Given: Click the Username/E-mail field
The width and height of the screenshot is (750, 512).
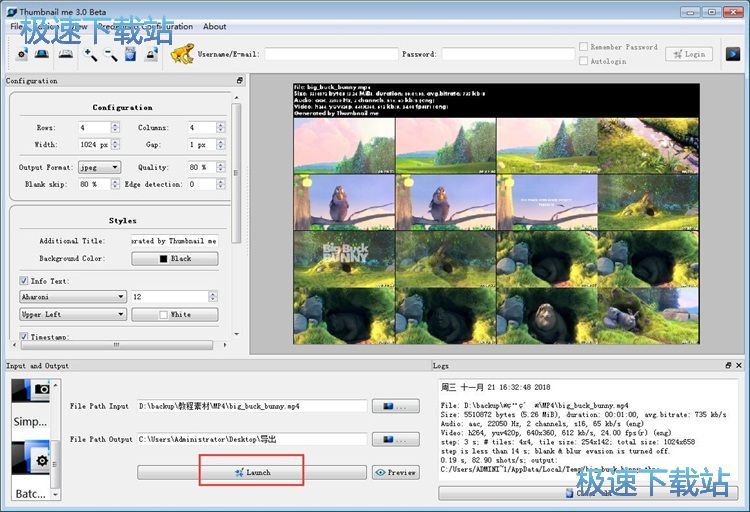Looking at the screenshot, I should [x=331, y=54].
